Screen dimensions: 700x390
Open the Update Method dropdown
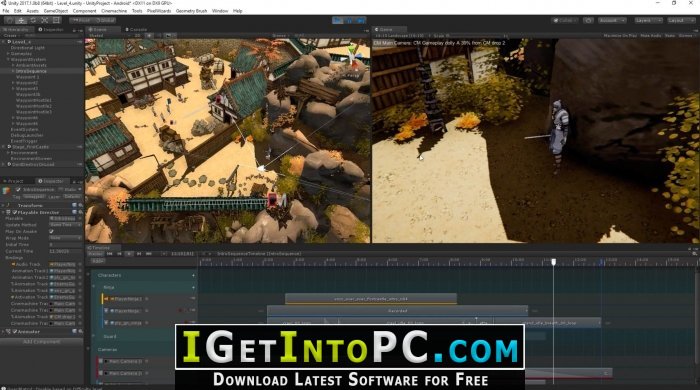tap(66, 225)
